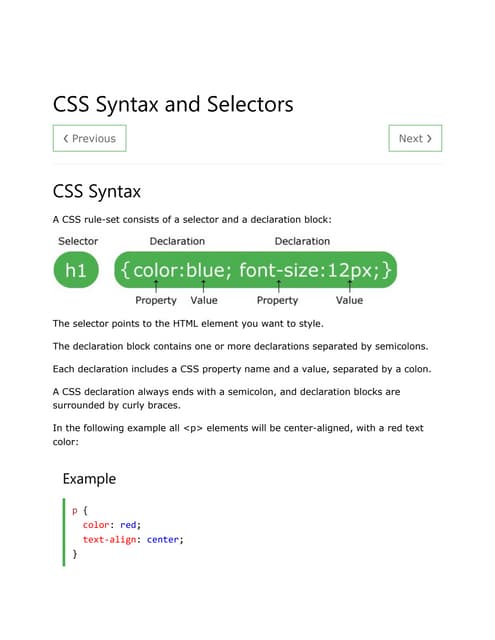Select the 'Example' heading
This screenshot has width=495, height=640.
click(x=89, y=479)
